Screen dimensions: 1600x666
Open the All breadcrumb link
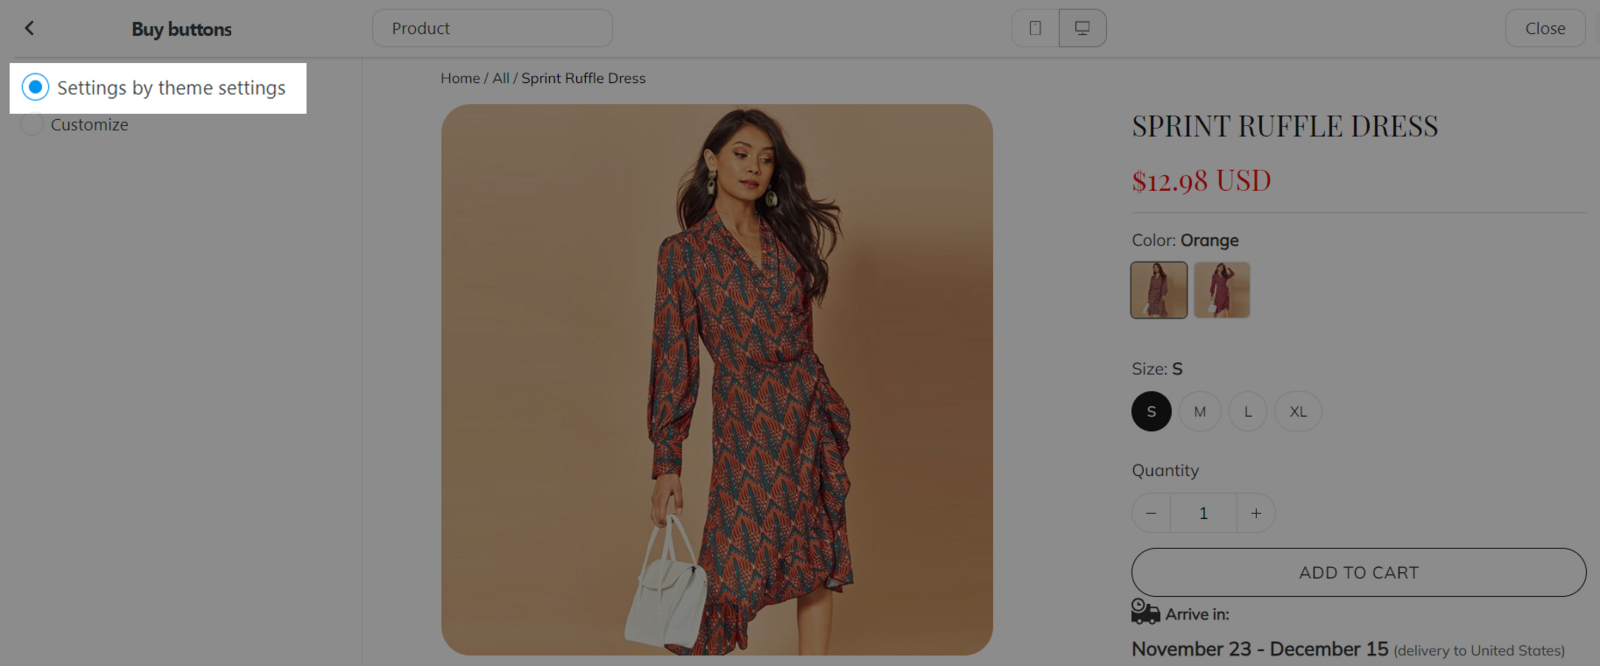(x=501, y=78)
